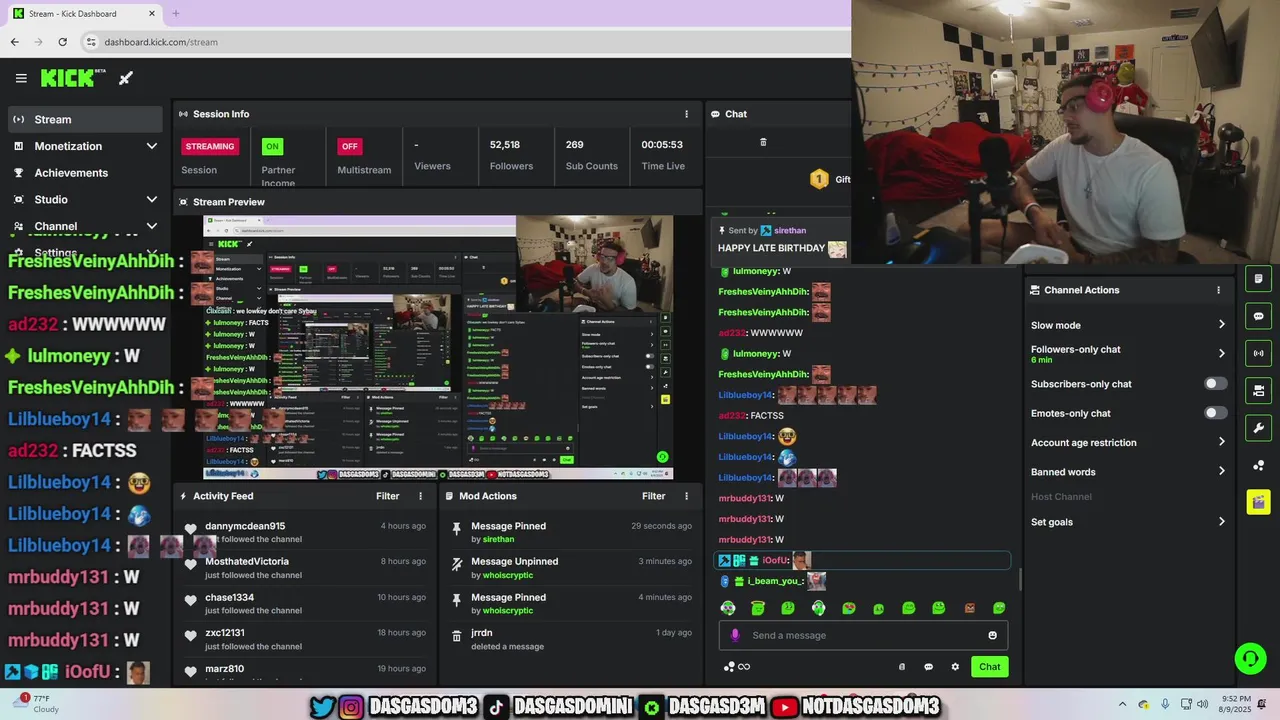
Task: Open chat settings gear icon
Action: click(x=955, y=667)
